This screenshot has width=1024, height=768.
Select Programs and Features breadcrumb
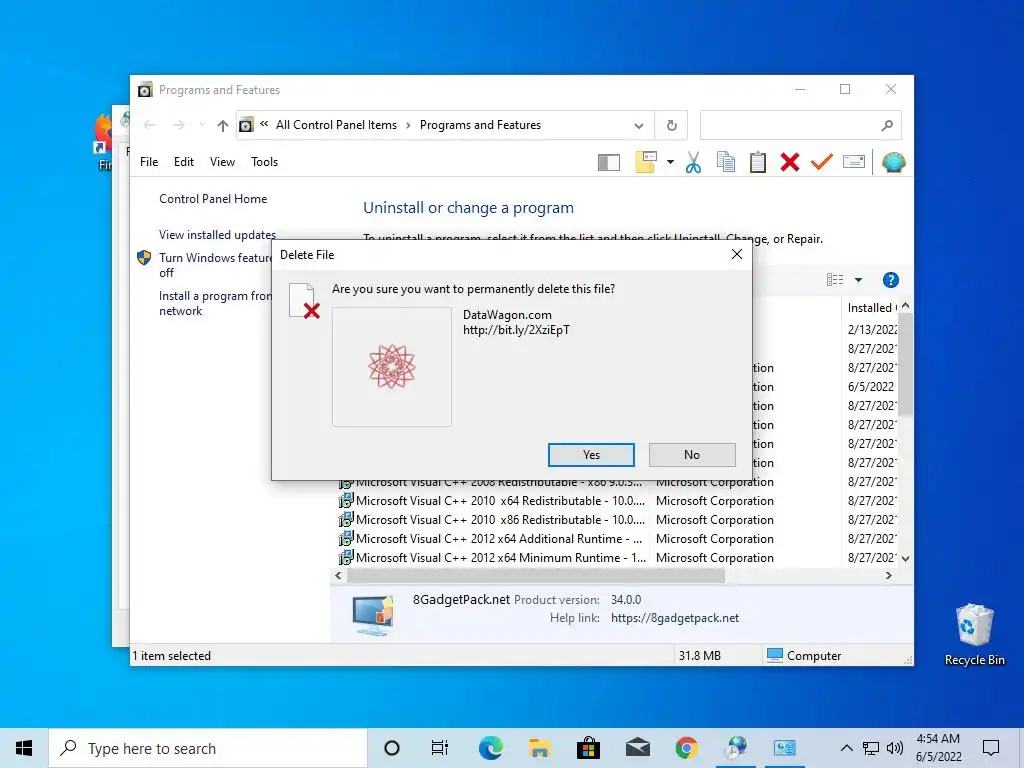480,125
